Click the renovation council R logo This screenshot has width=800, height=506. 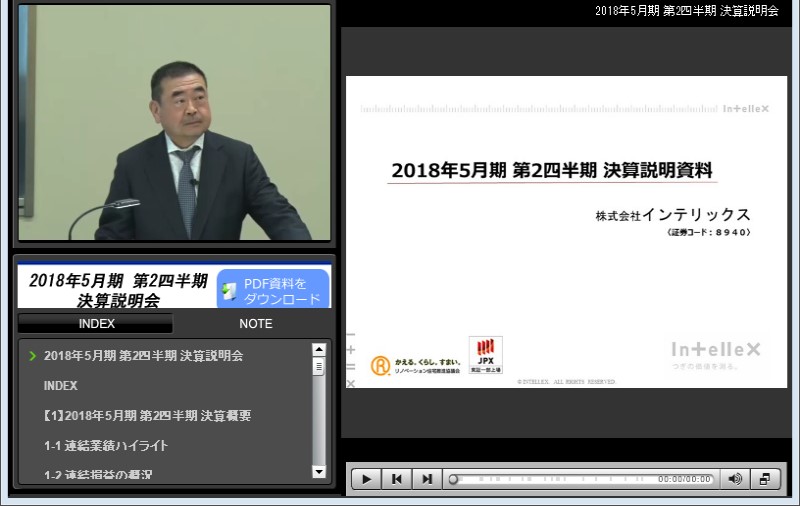tap(381, 365)
